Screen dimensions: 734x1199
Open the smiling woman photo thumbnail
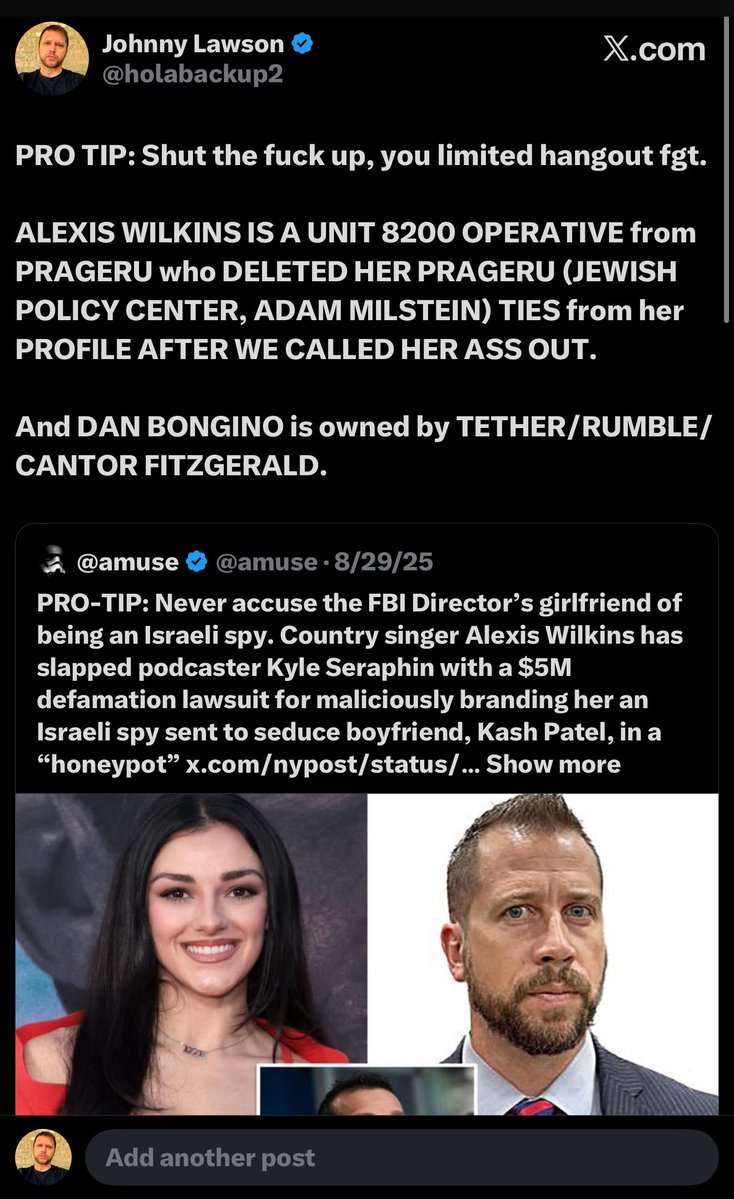pyautogui.click(x=191, y=954)
